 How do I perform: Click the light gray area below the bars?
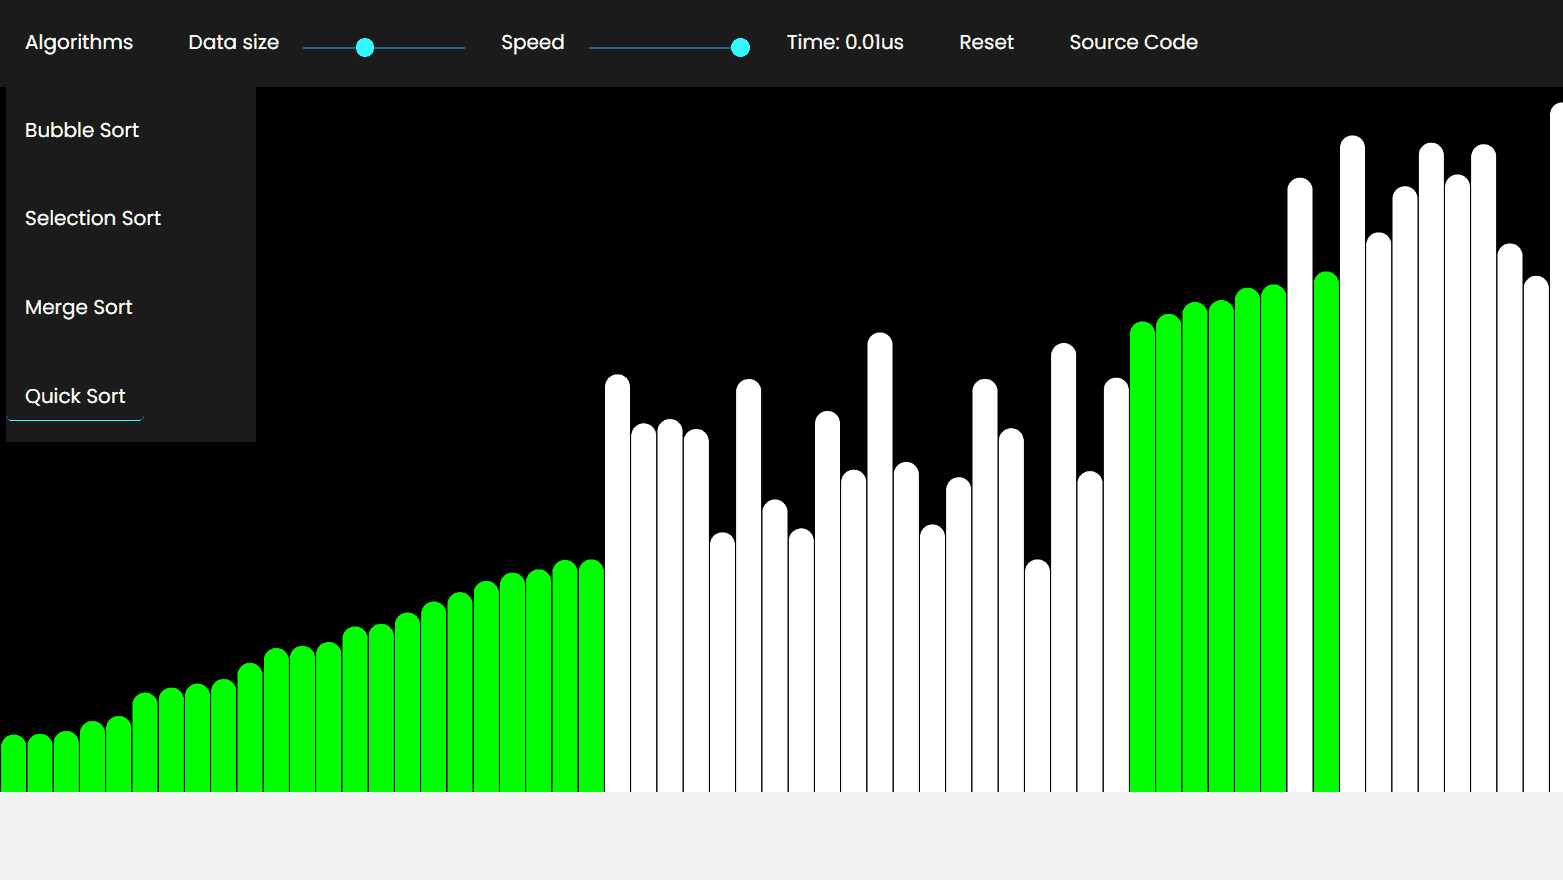[x=780, y=836]
